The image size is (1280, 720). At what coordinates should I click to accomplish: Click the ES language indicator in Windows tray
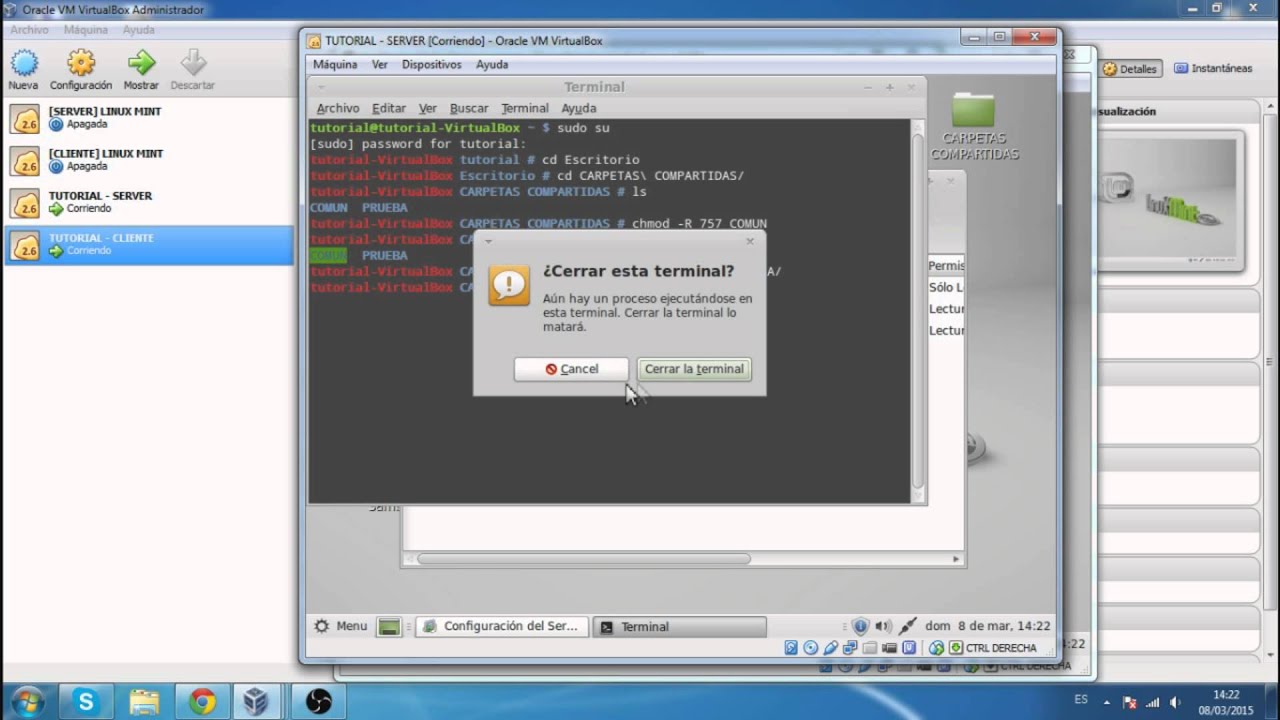[x=1081, y=700]
